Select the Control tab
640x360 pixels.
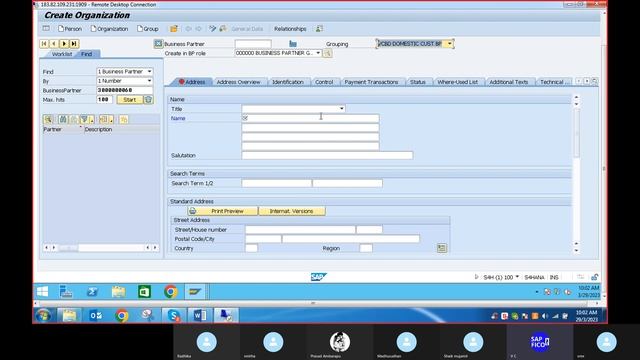[x=324, y=82]
